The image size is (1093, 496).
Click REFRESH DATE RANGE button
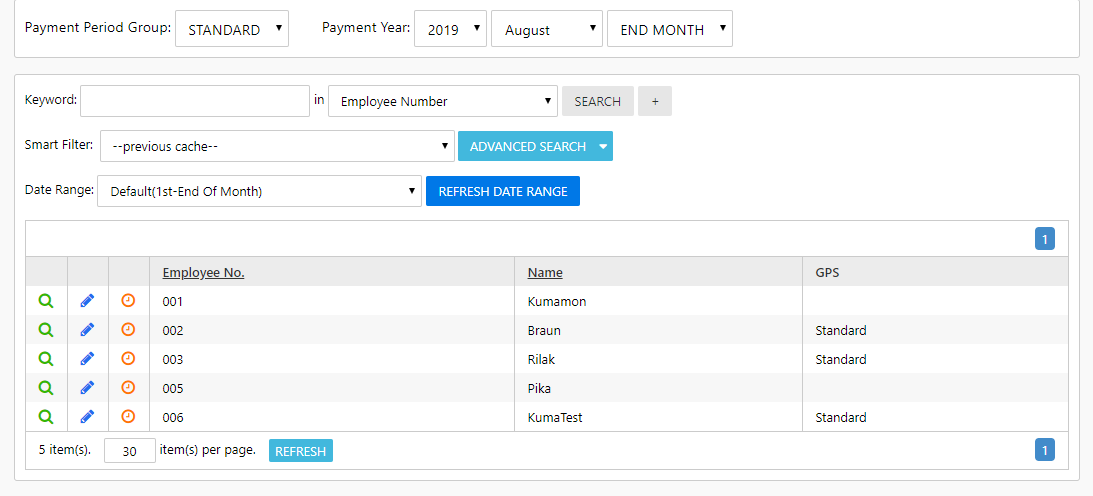pyautogui.click(x=503, y=191)
